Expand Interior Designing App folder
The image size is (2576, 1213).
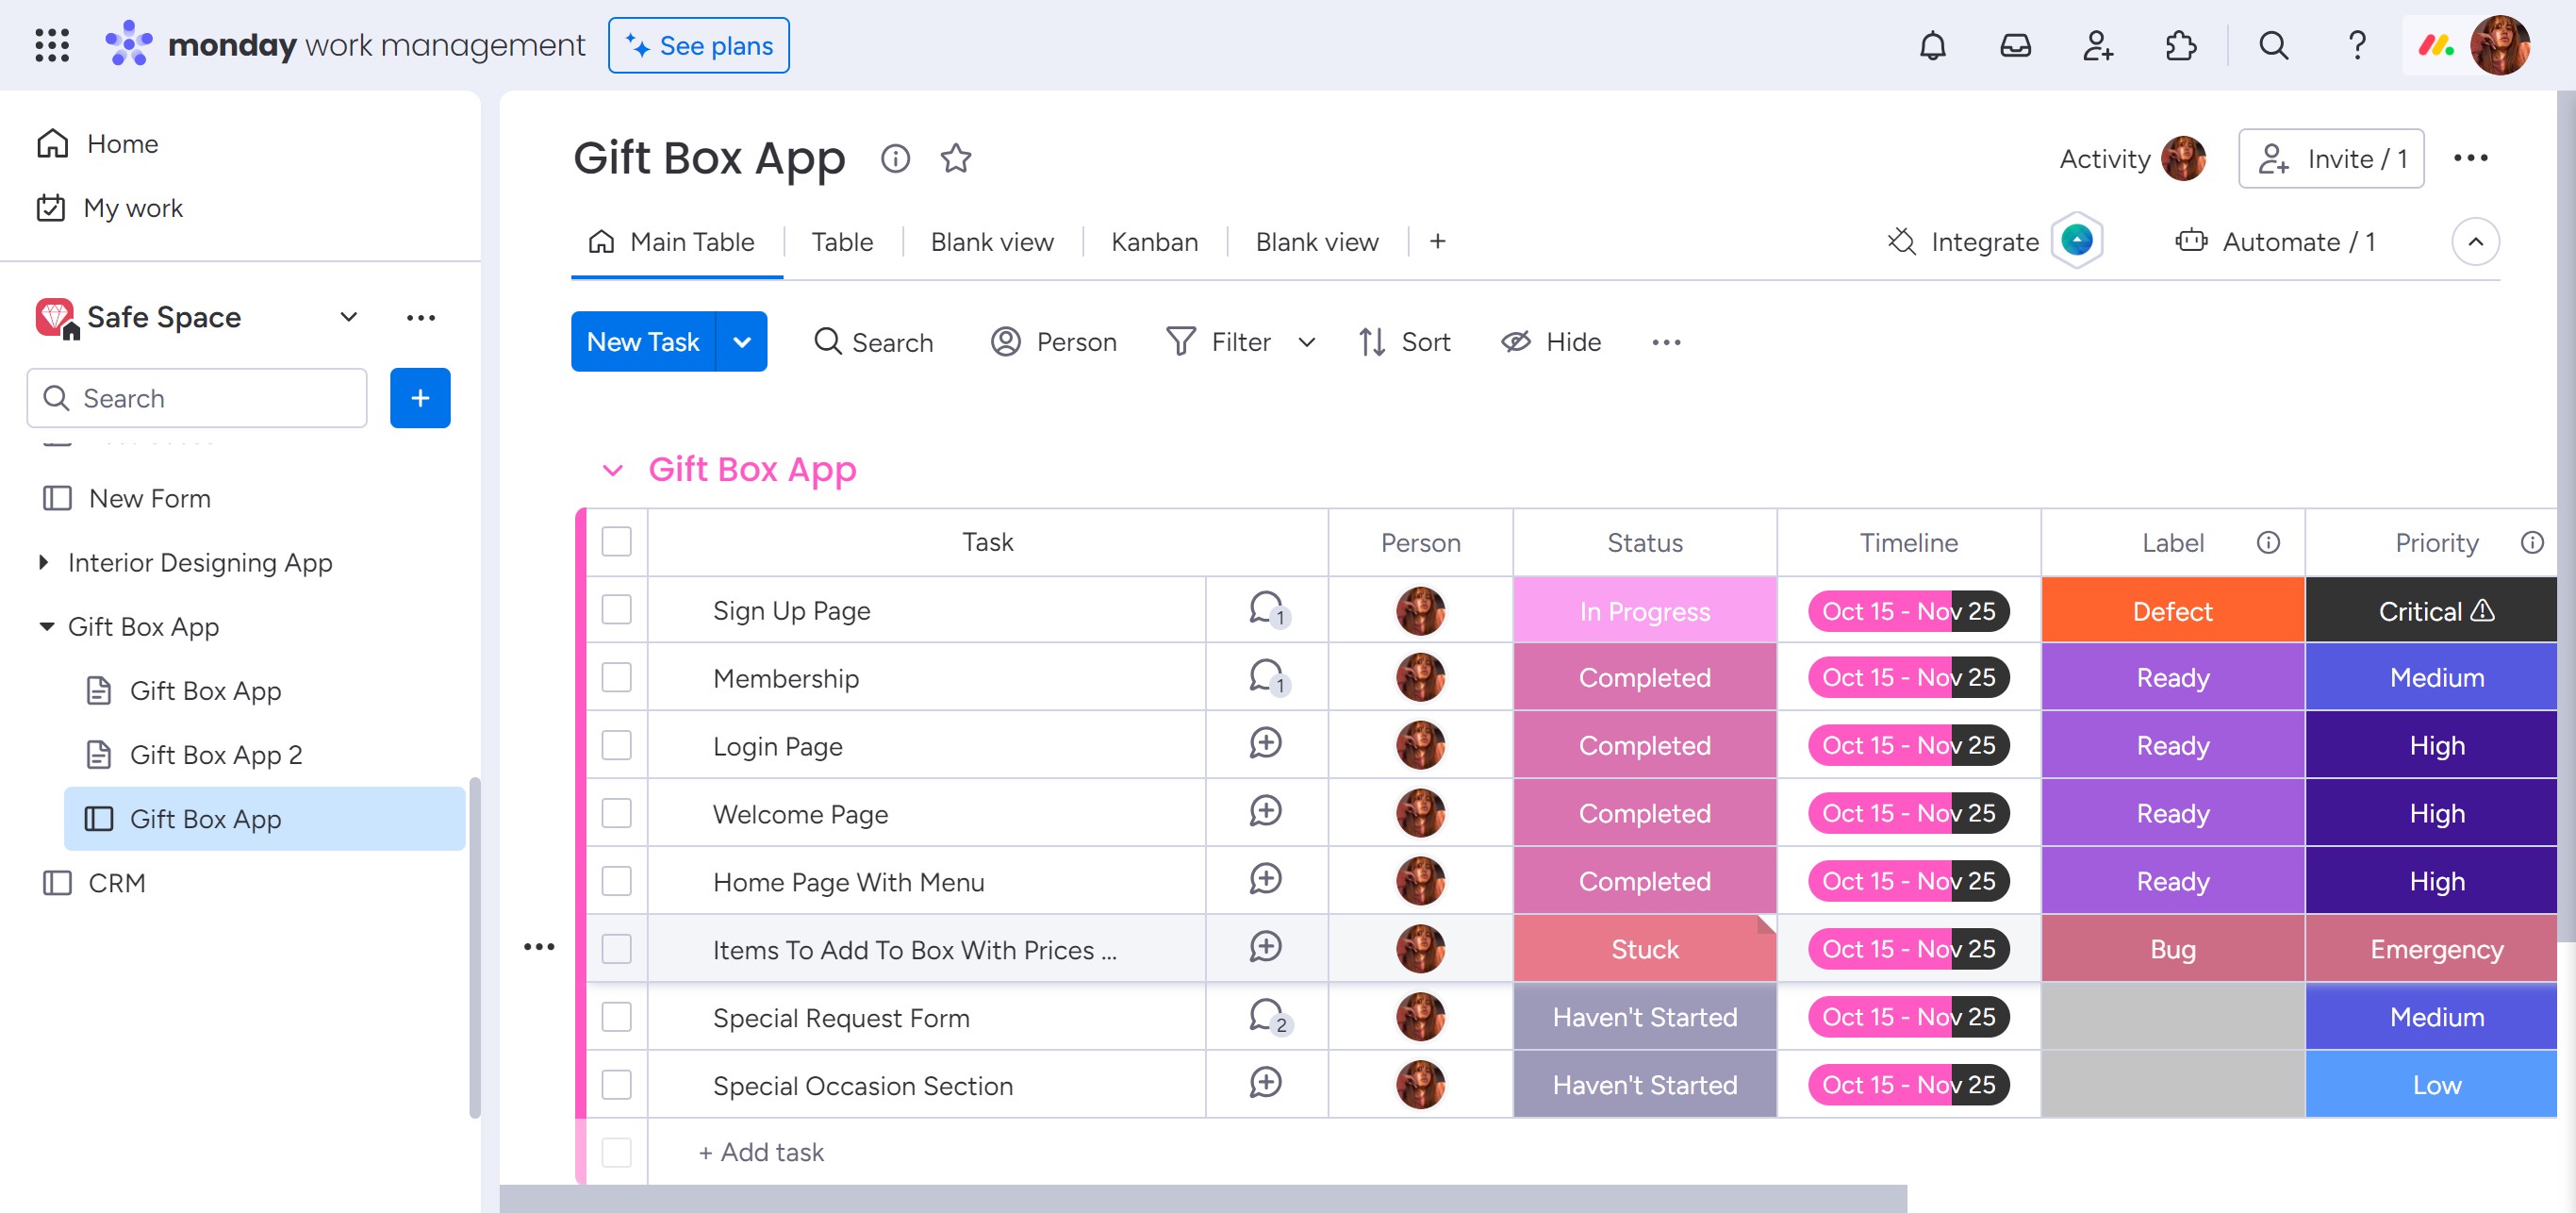[44, 562]
